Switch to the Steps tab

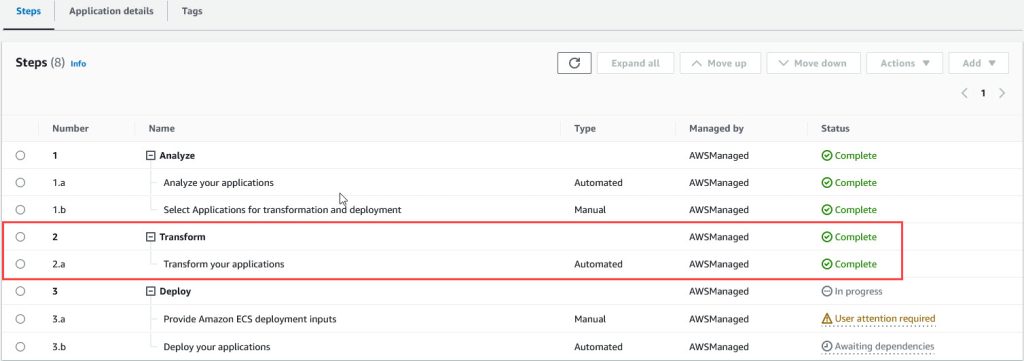[x=29, y=11]
